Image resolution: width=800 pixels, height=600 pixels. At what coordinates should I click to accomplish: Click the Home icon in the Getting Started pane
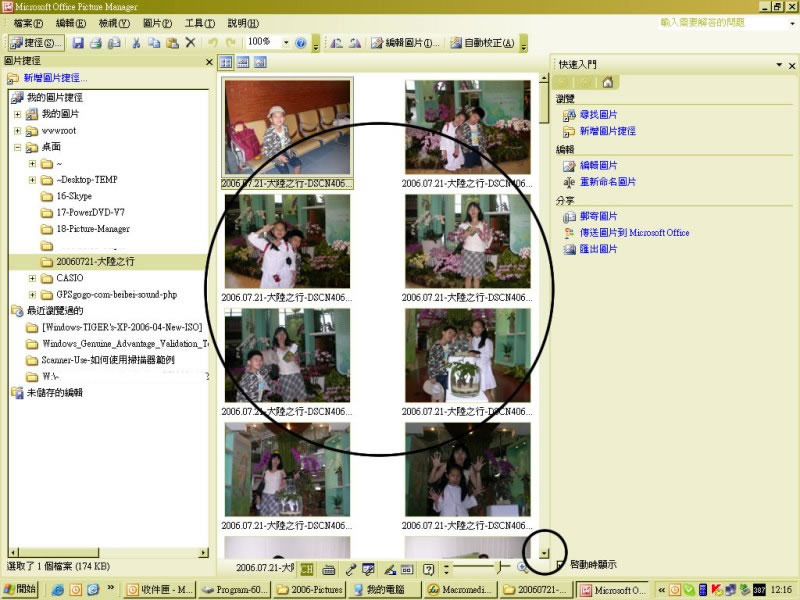(x=607, y=82)
